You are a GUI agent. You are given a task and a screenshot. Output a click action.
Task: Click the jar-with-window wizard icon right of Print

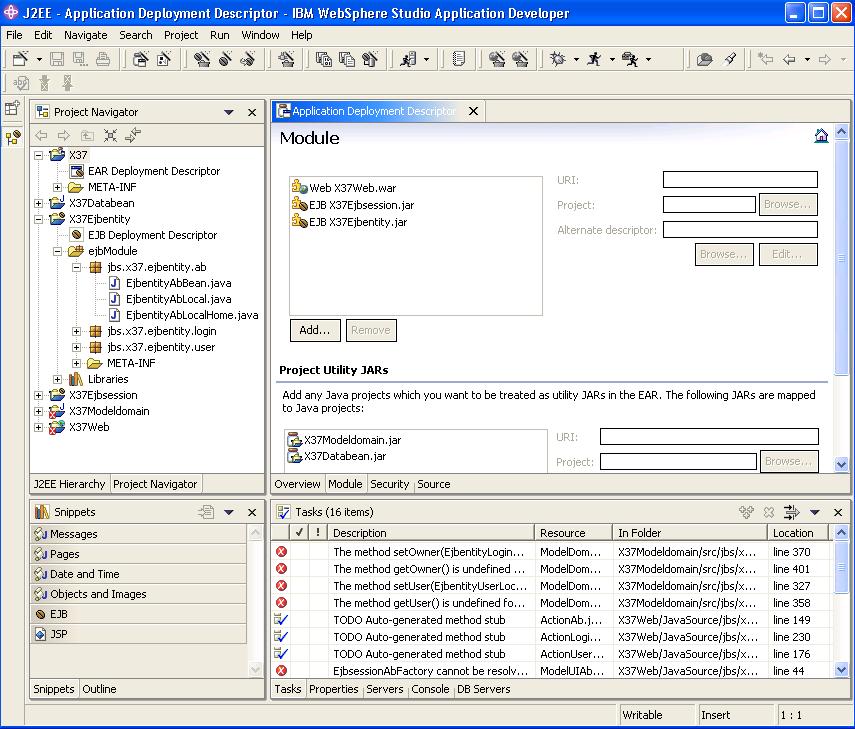[141, 59]
